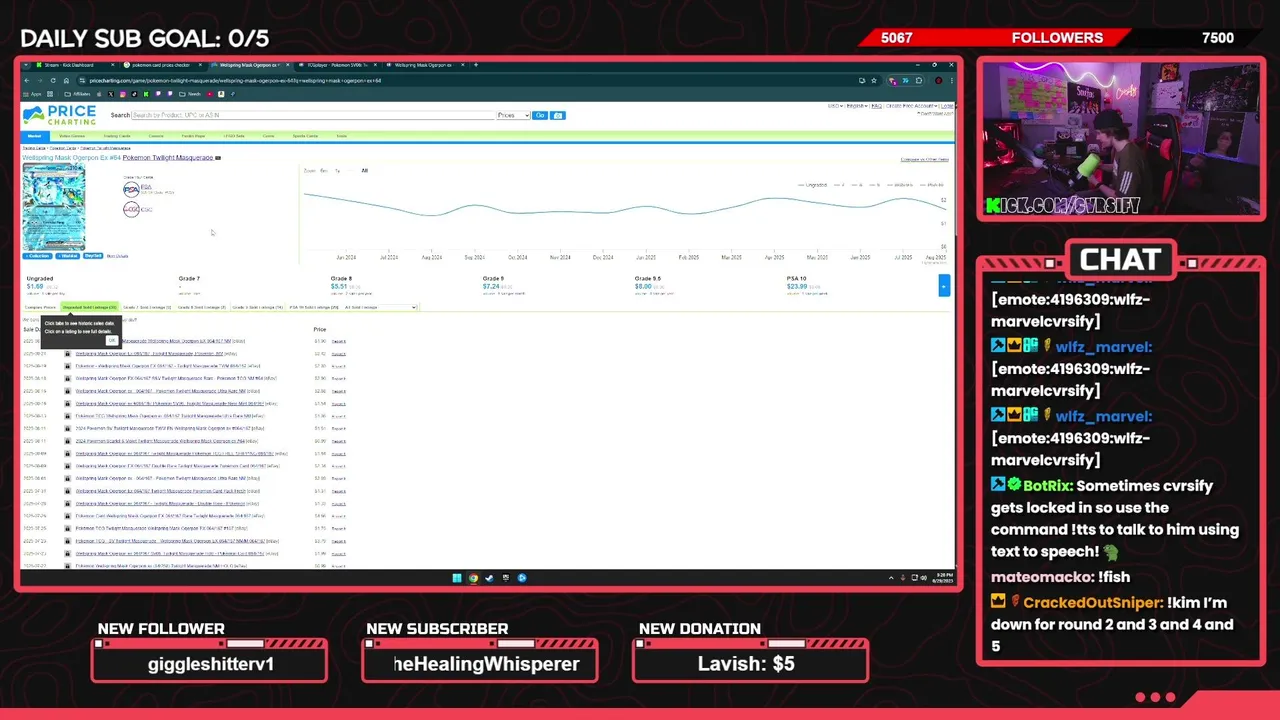Show hidden system tray icons
This screenshot has width=1280, height=720.
coord(891,577)
